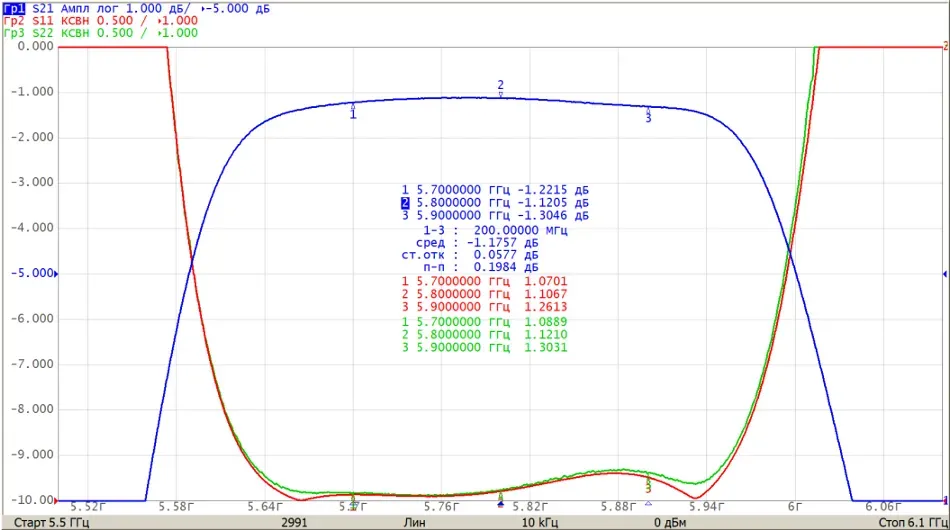Click the -3.000 vertical axis label
The width and height of the screenshot is (950, 530).
pos(32,182)
